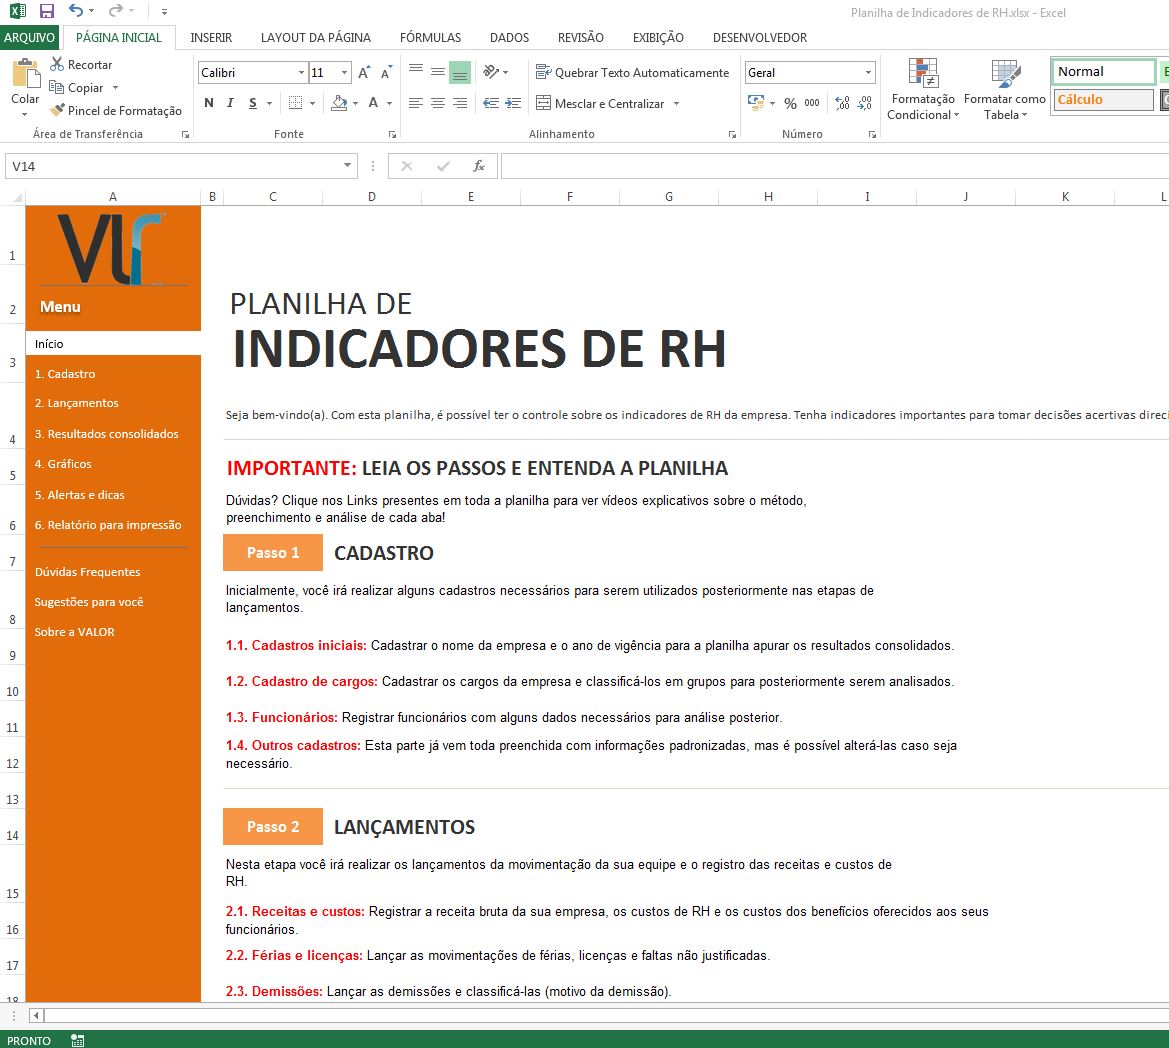Align text to the middle of cell

tap(438, 72)
